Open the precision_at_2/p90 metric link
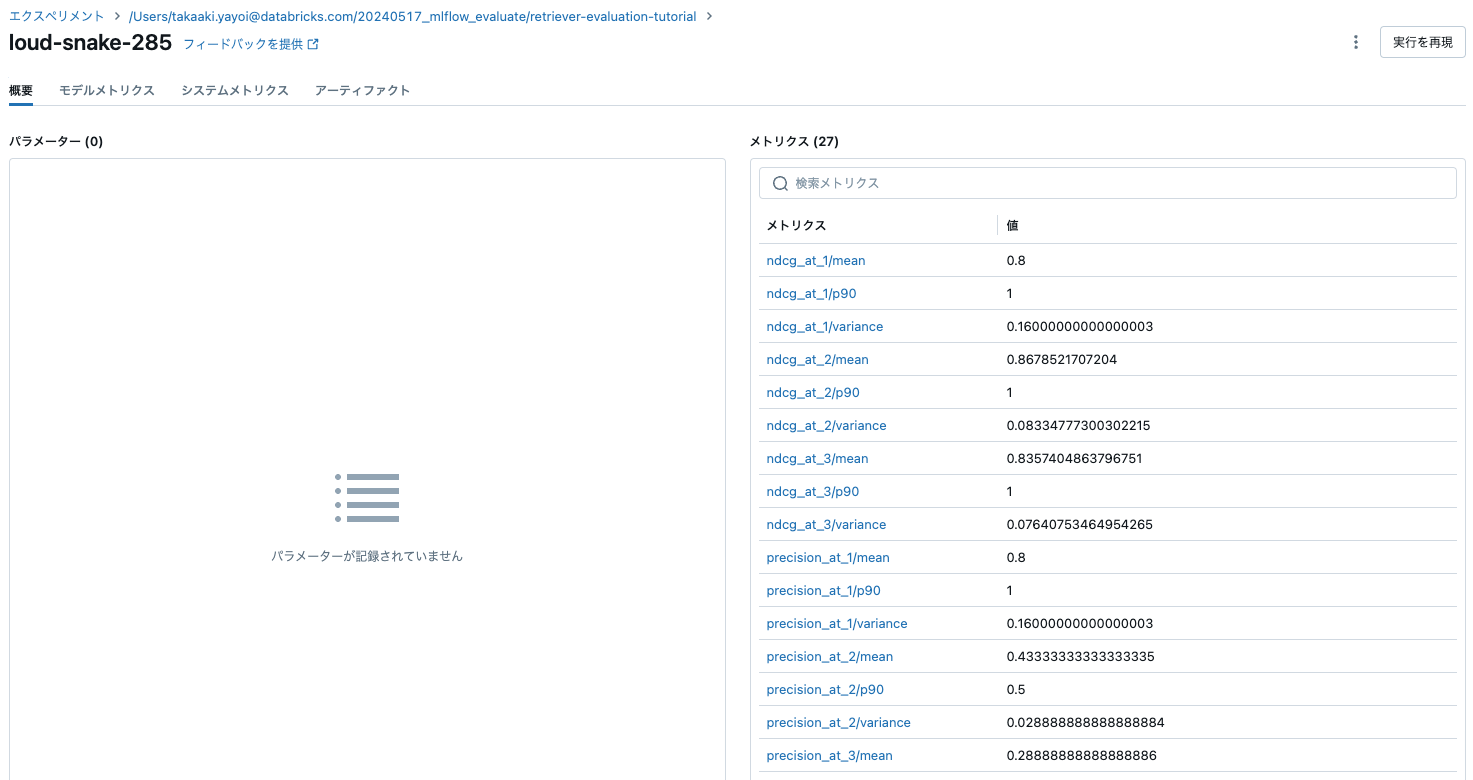The image size is (1473, 780). 822,689
